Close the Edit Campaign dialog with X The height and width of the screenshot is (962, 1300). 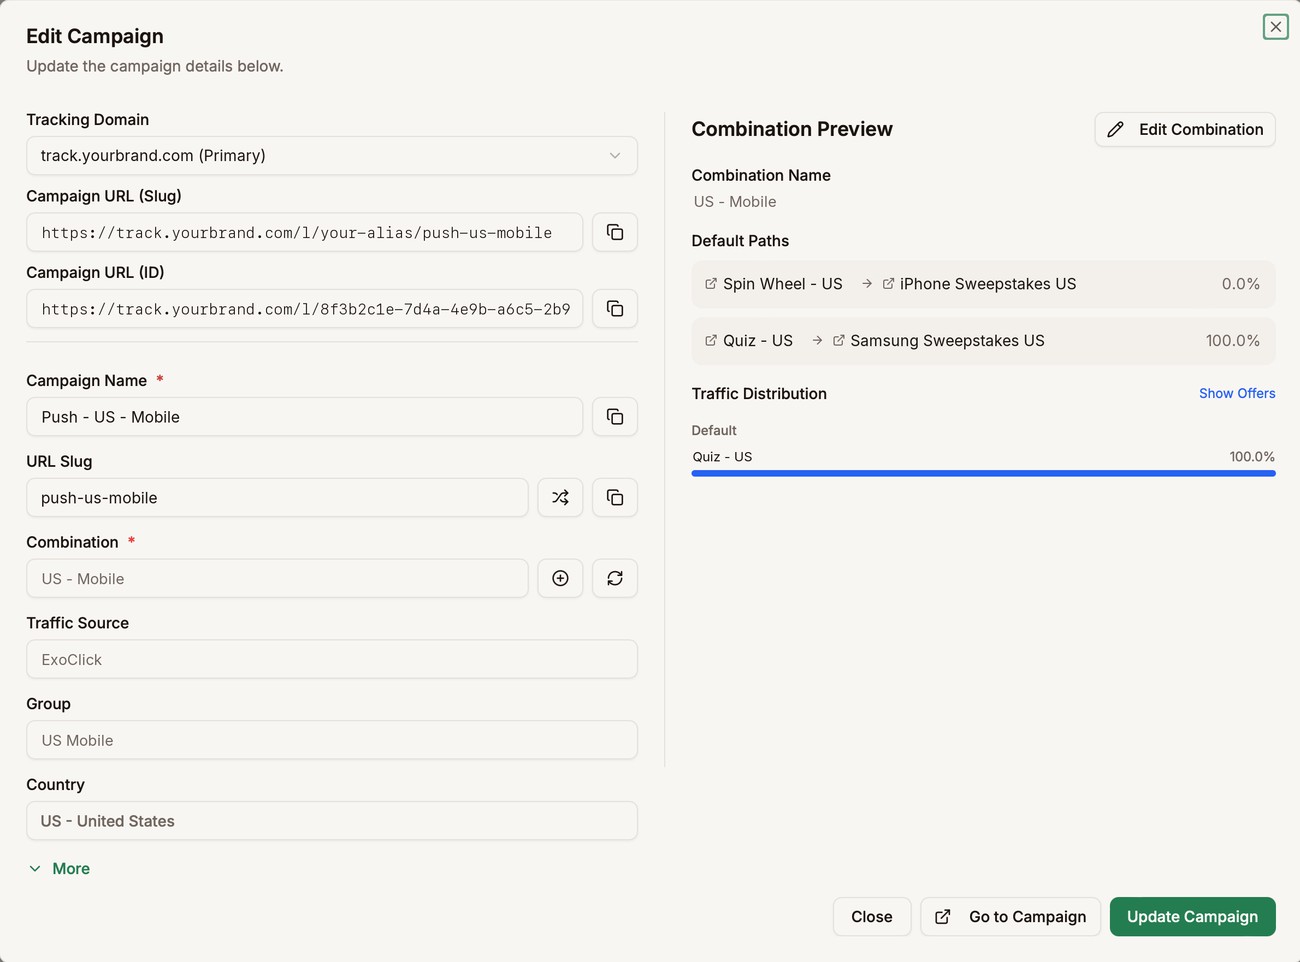point(1276,27)
